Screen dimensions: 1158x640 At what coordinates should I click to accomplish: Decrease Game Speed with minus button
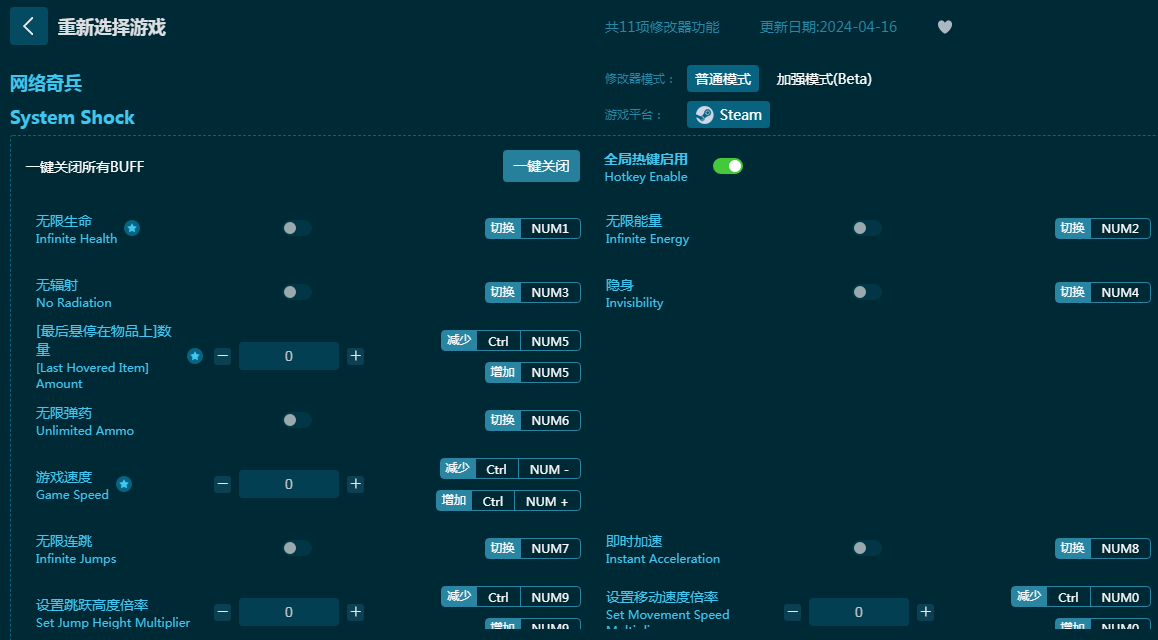tap(222, 484)
